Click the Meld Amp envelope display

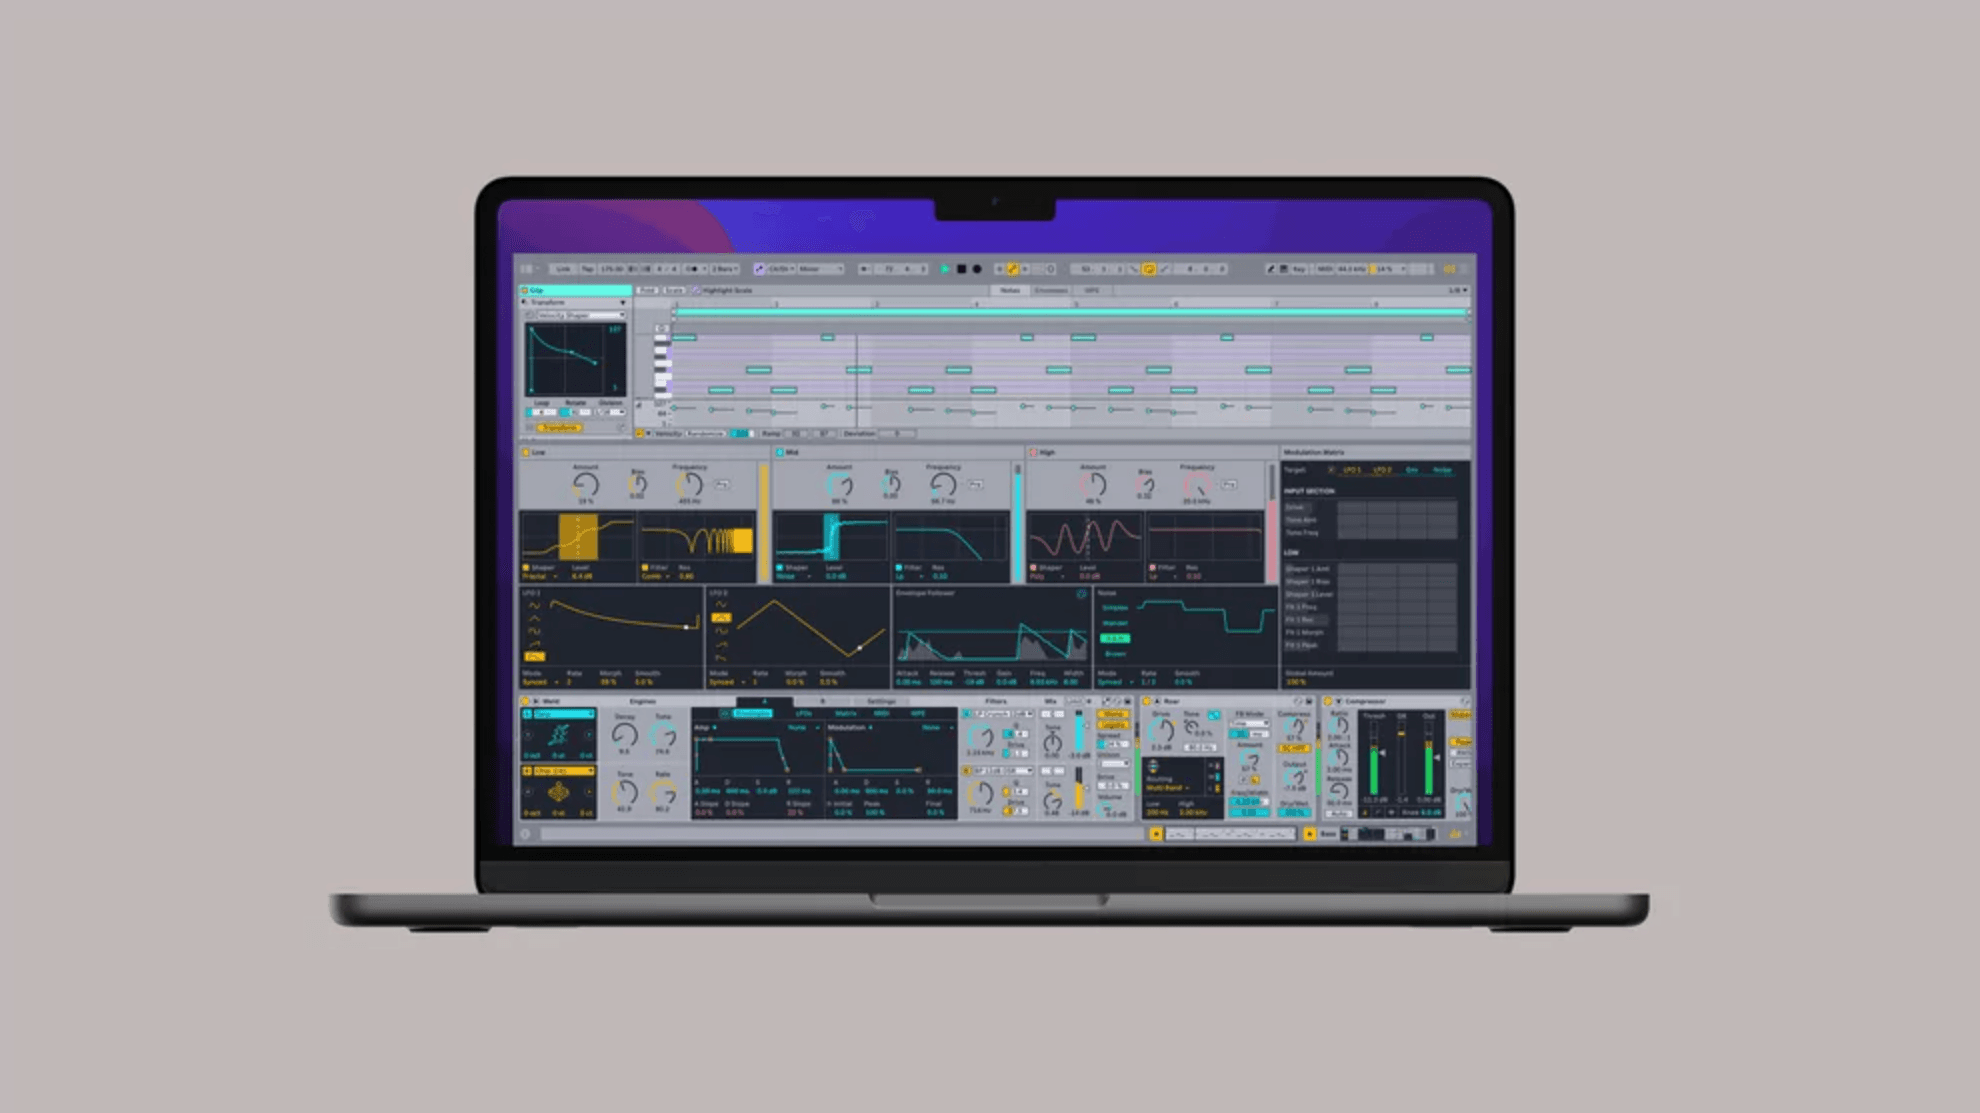tap(757, 755)
